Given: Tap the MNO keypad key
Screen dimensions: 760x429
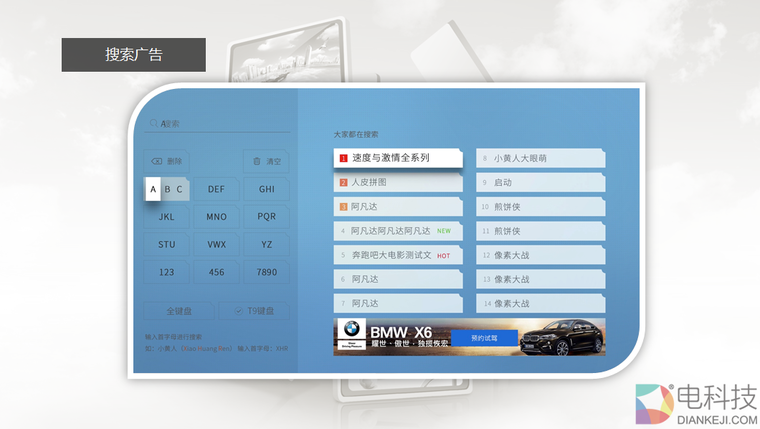Looking at the screenshot, I should coord(216,216).
